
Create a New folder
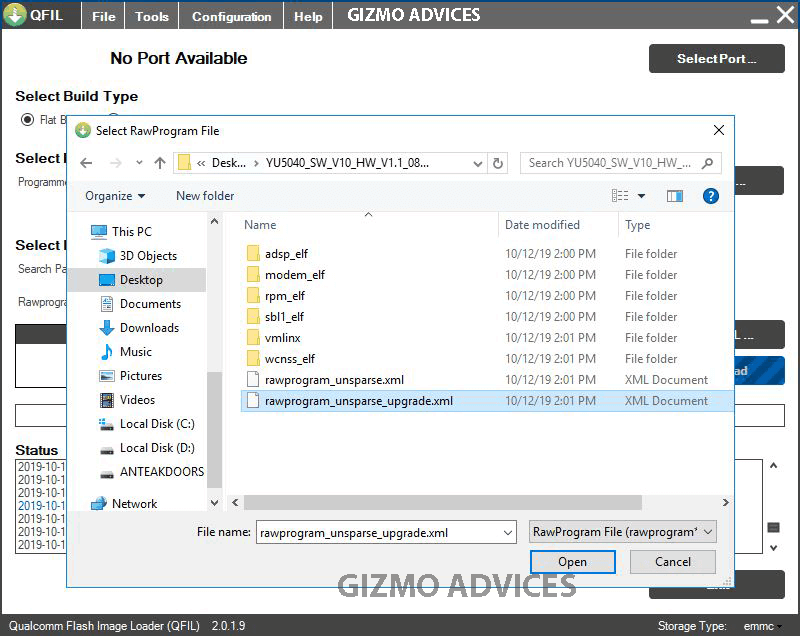pyautogui.click(x=205, y=196)
